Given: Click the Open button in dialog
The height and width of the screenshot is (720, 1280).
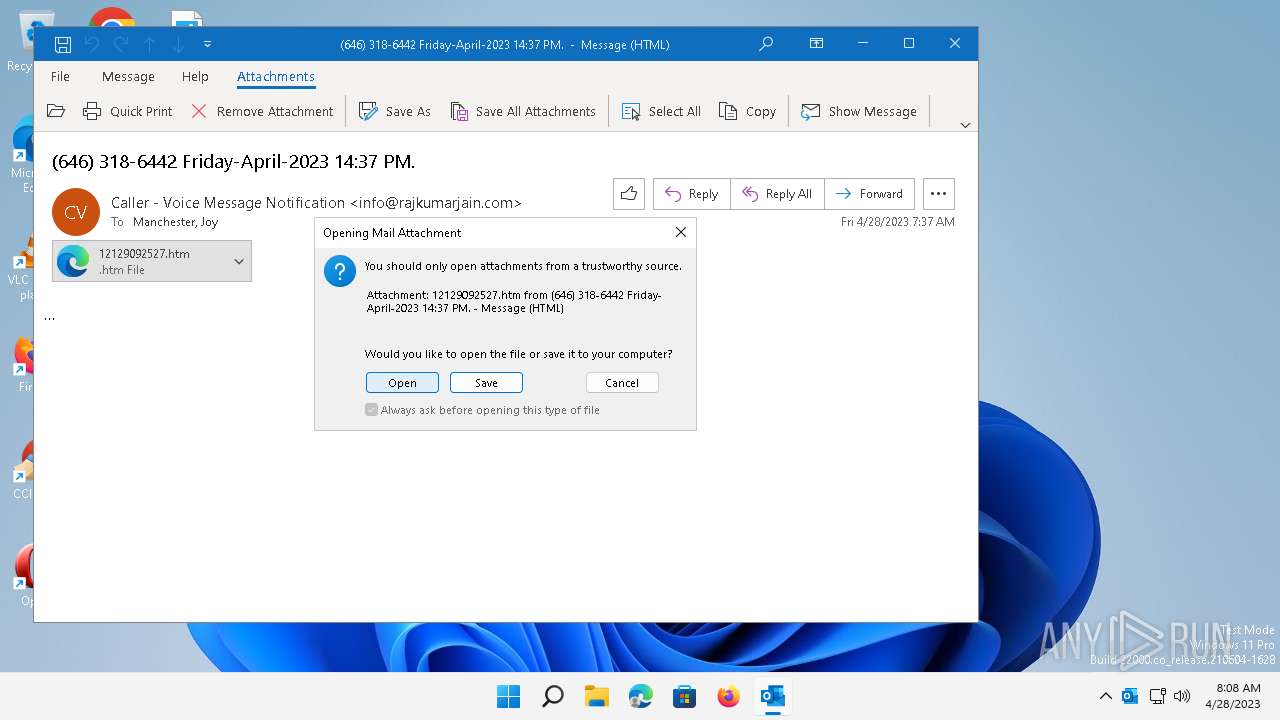Looking at the screenshot, I should 402,383.
